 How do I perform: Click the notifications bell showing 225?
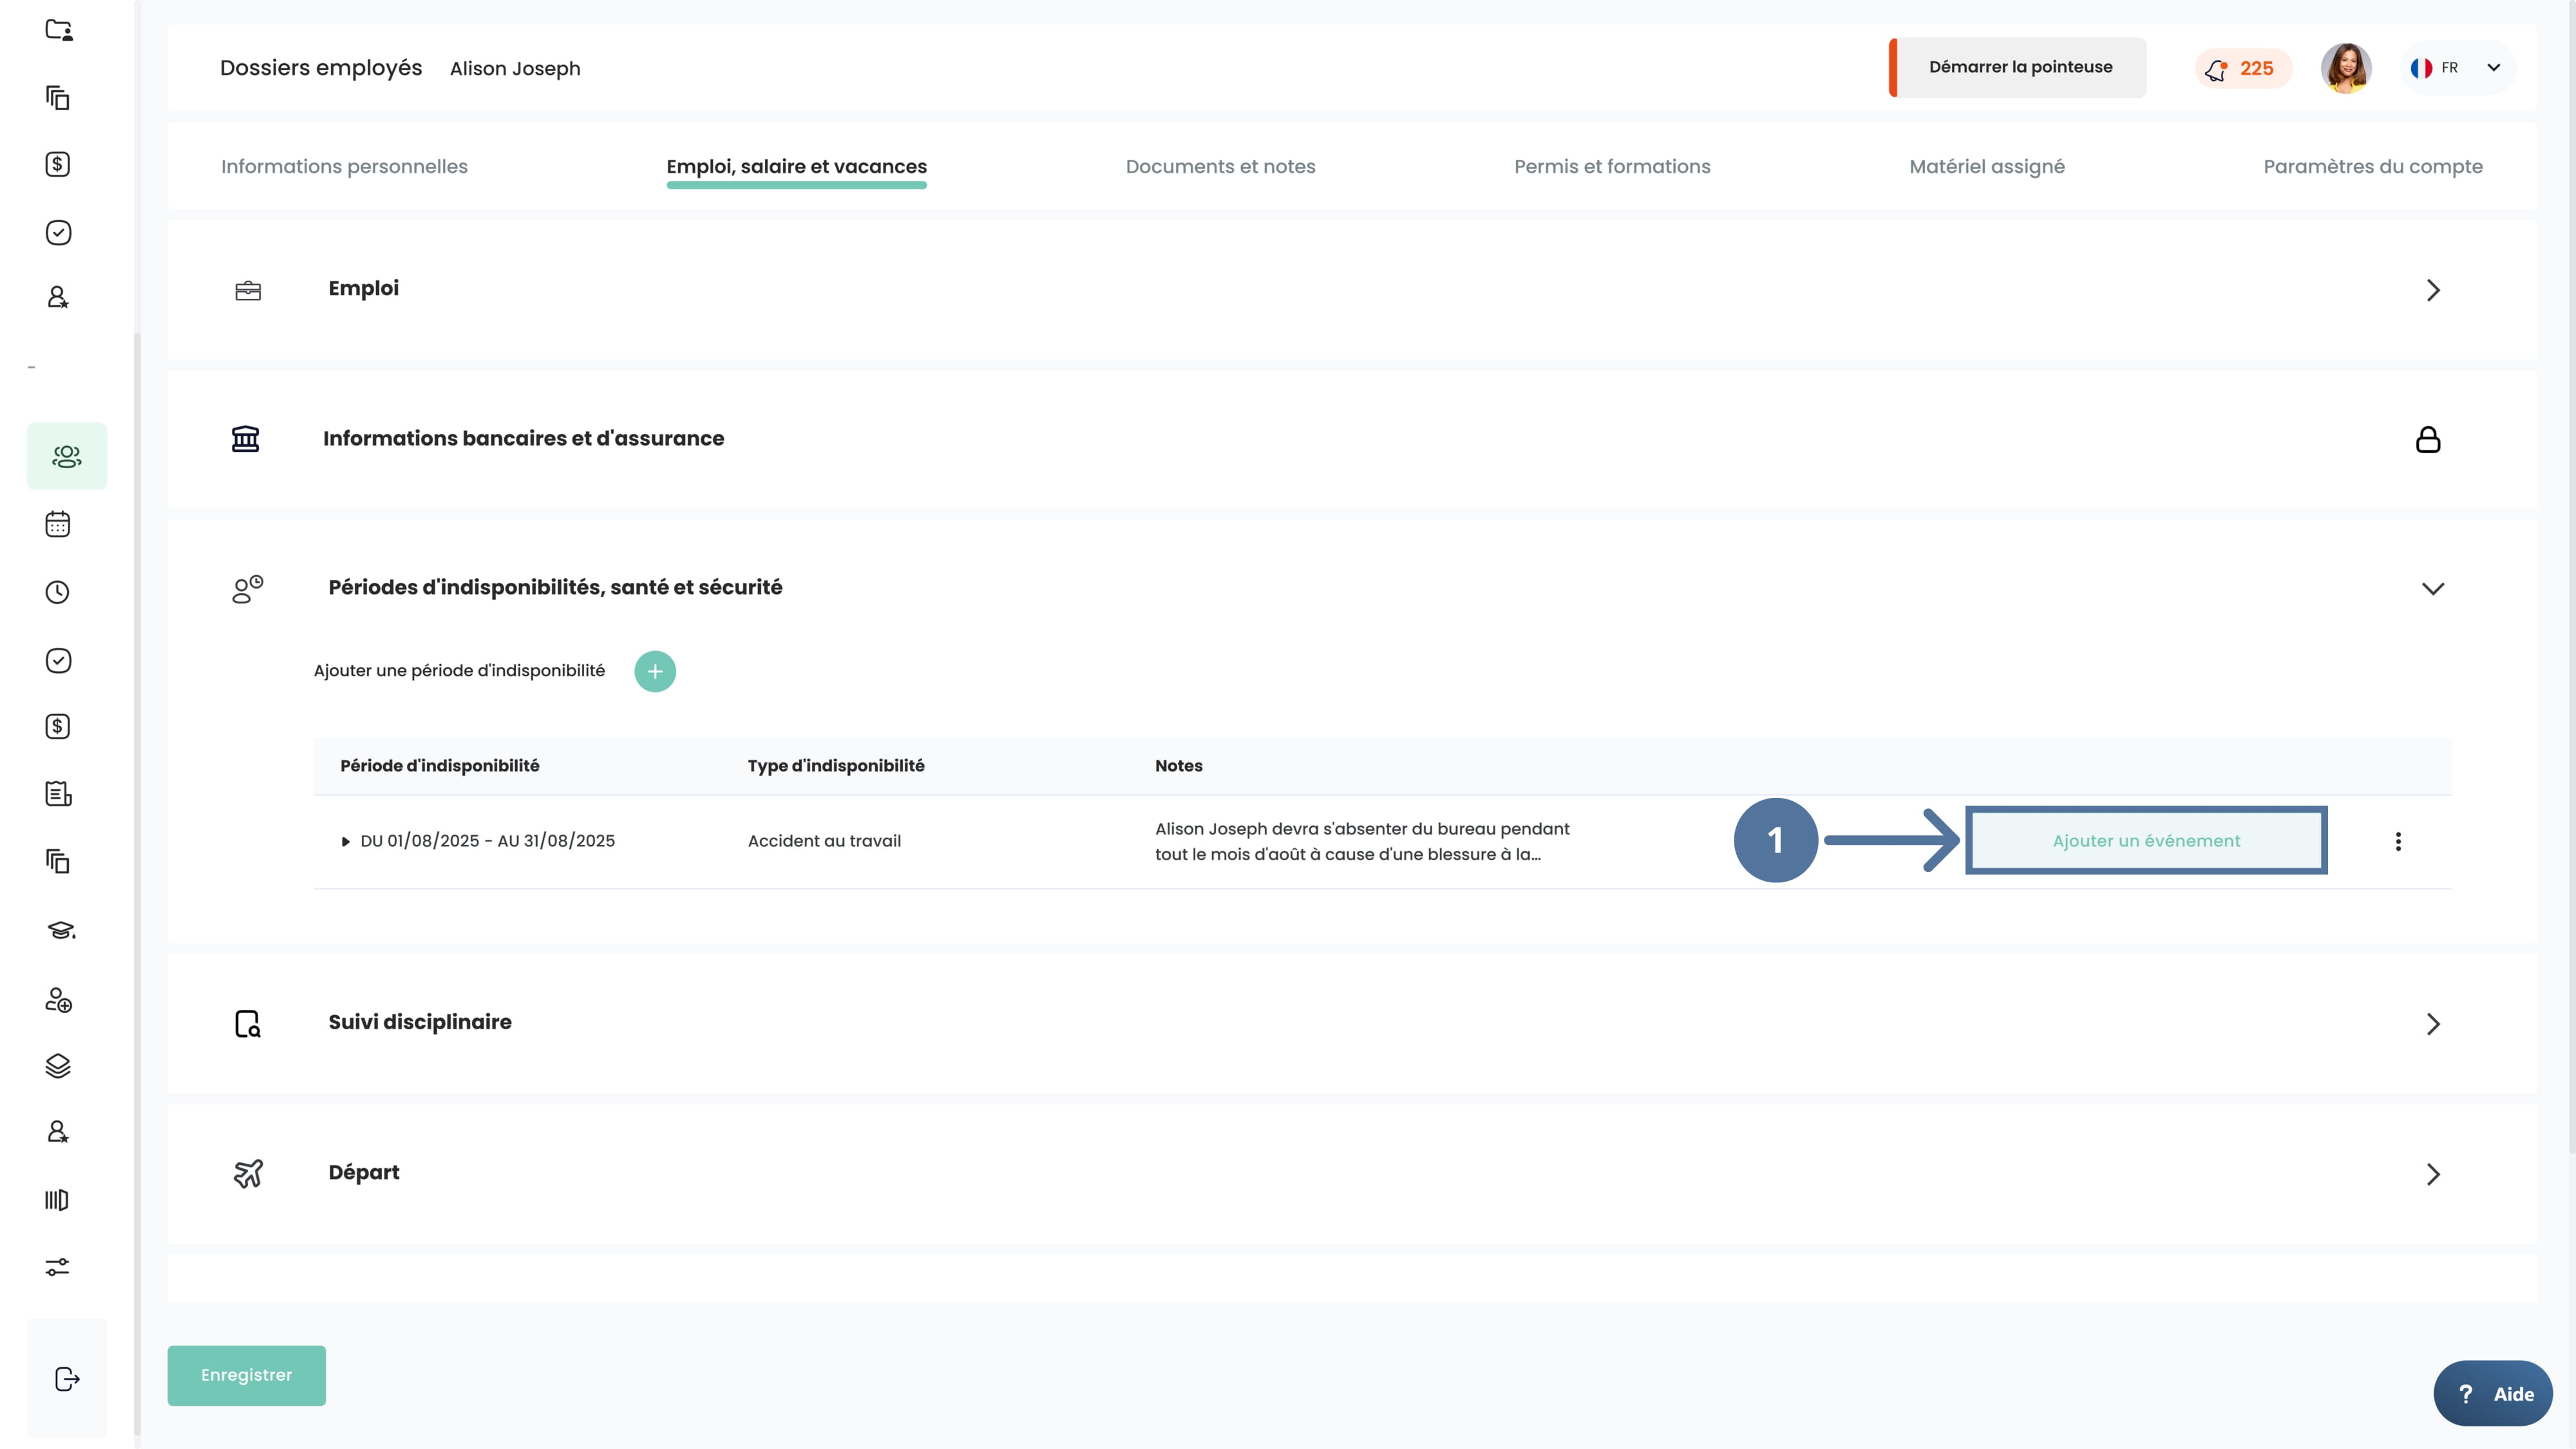coord(2241,68)
